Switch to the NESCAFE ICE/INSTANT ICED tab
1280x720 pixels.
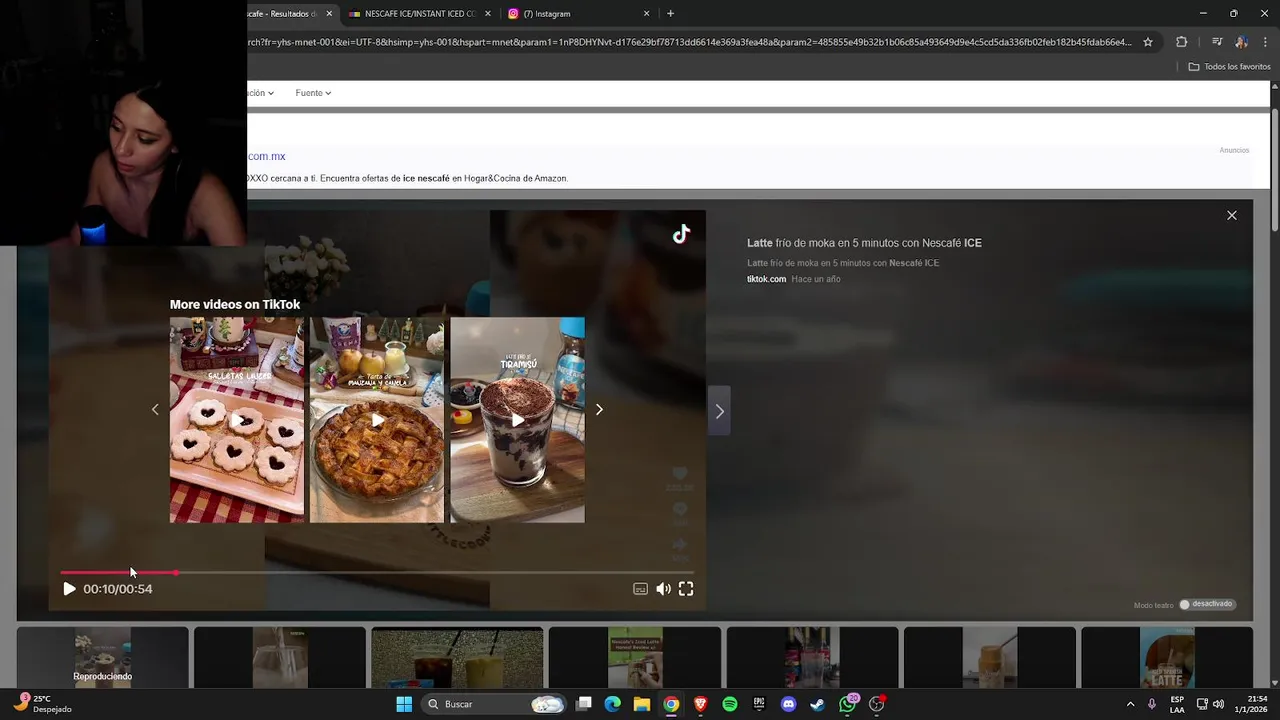click(x=418, y=14)
